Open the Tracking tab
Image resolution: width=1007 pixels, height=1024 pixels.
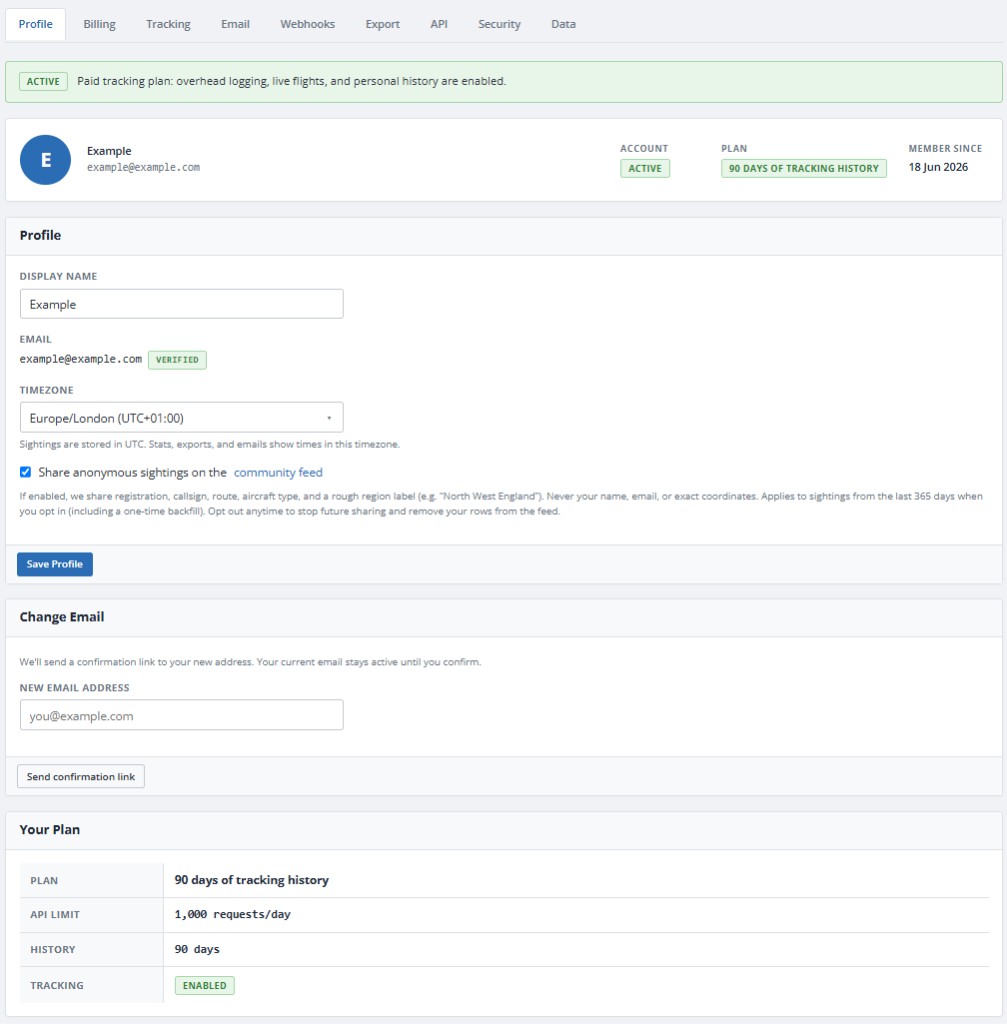(x=168, y=24)
